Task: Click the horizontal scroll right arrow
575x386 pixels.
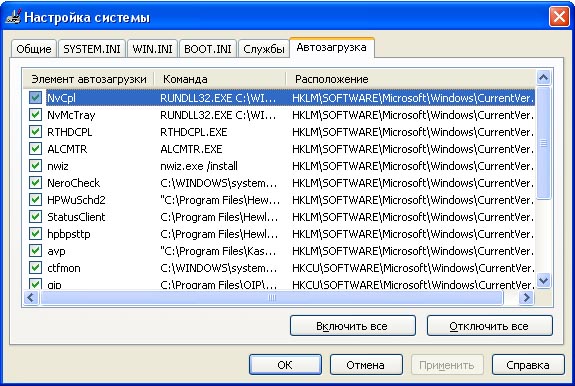Action: tap(527, 298)
